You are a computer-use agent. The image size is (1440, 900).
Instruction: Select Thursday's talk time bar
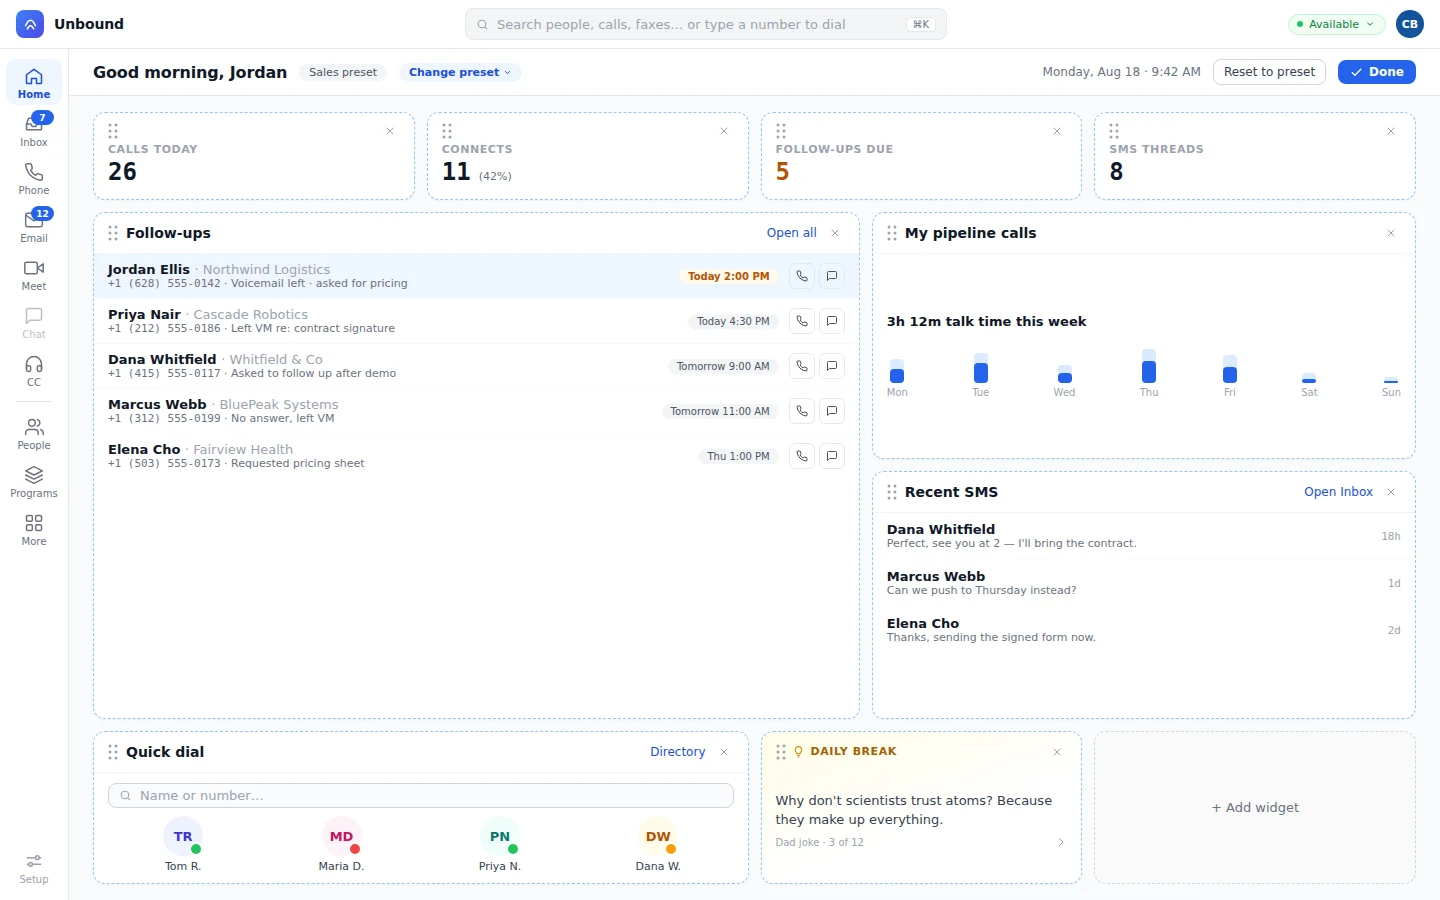(1149, 367)
